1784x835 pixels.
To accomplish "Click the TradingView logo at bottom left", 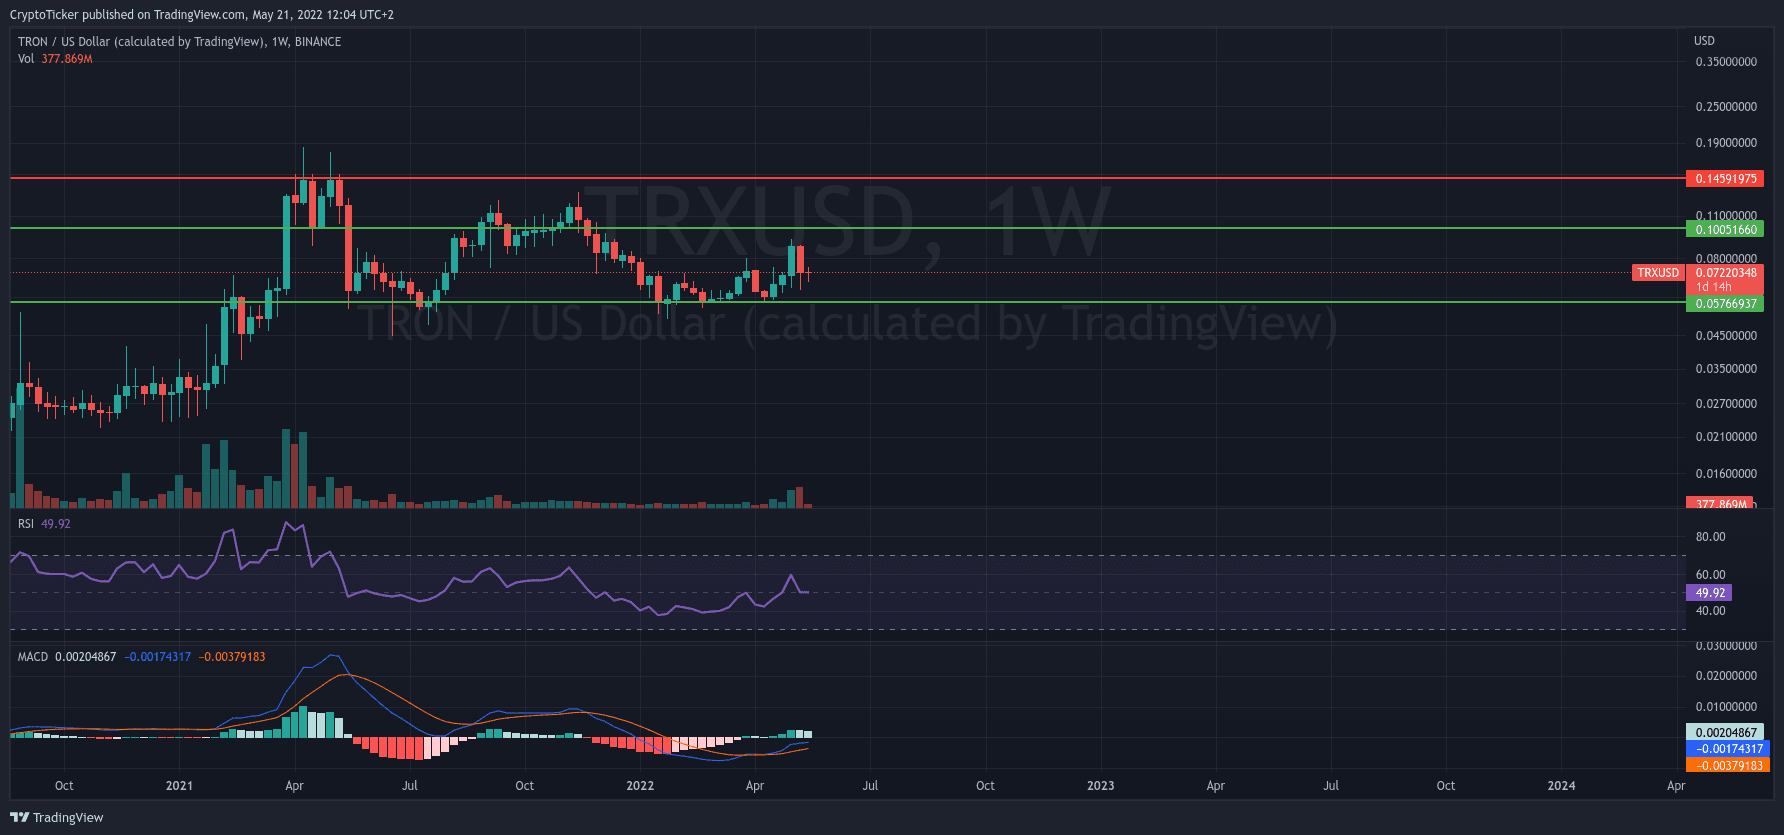I will (57, 817).
